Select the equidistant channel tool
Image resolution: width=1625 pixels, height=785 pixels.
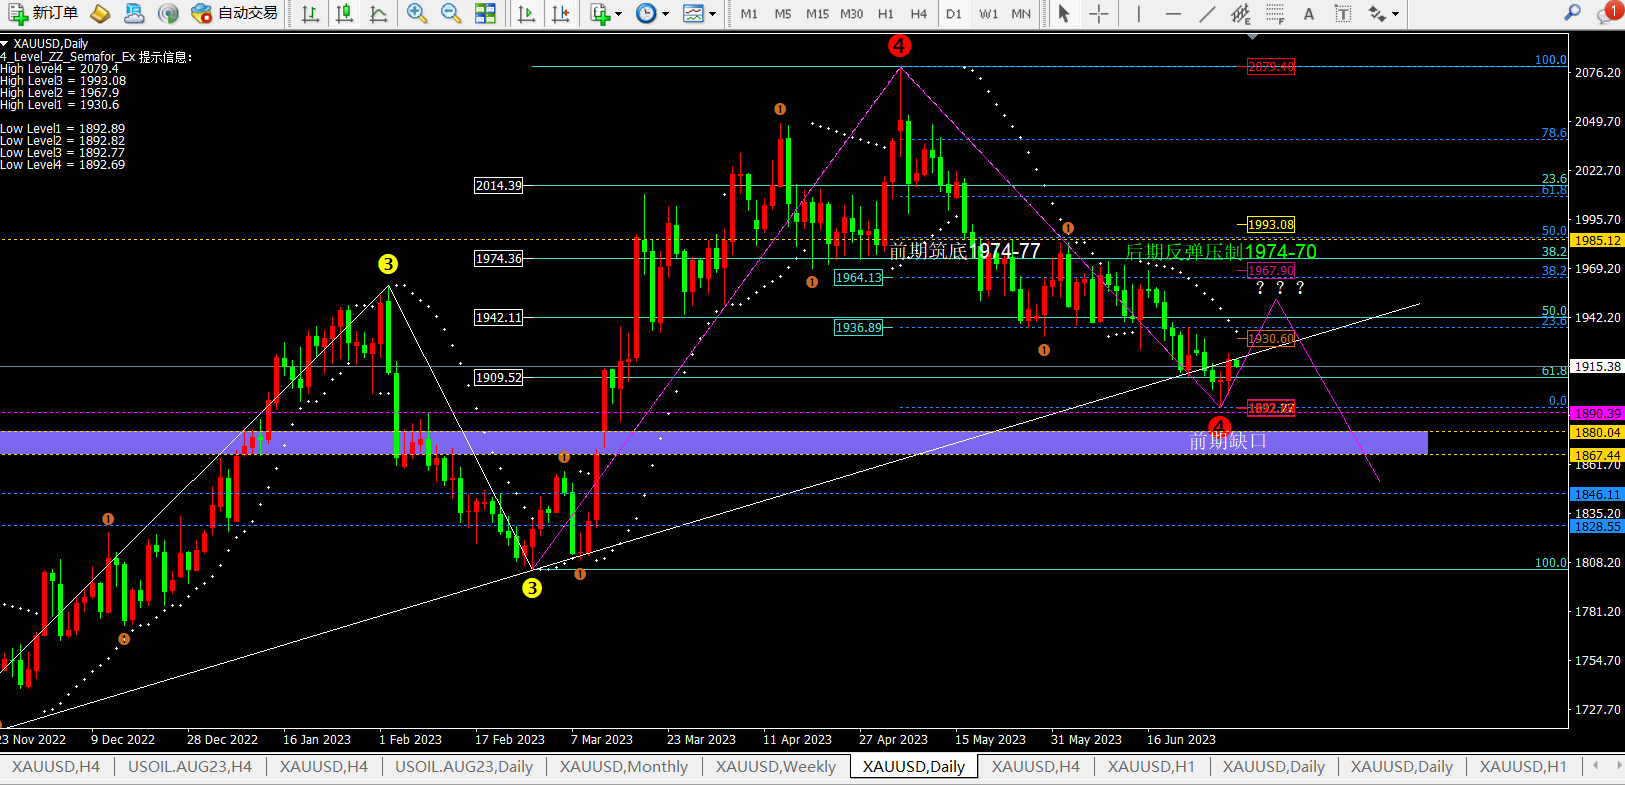pyautogui.click(x=1241, y=13)
